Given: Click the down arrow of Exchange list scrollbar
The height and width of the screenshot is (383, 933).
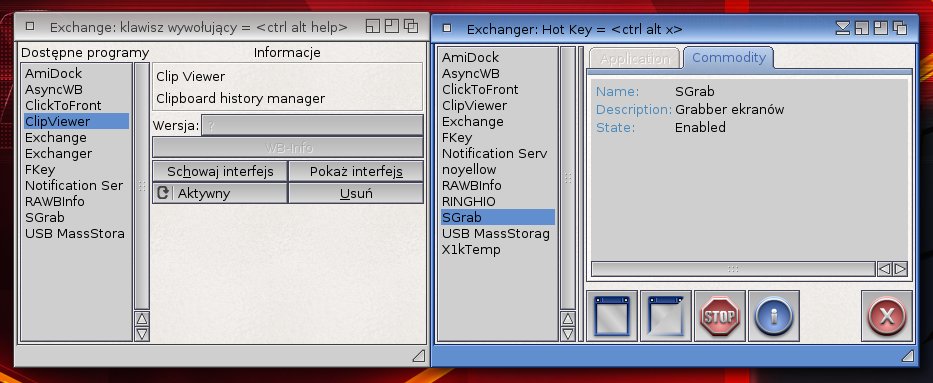Looking at the screenshot, I should pyautogui.click(x=142, y=334).
